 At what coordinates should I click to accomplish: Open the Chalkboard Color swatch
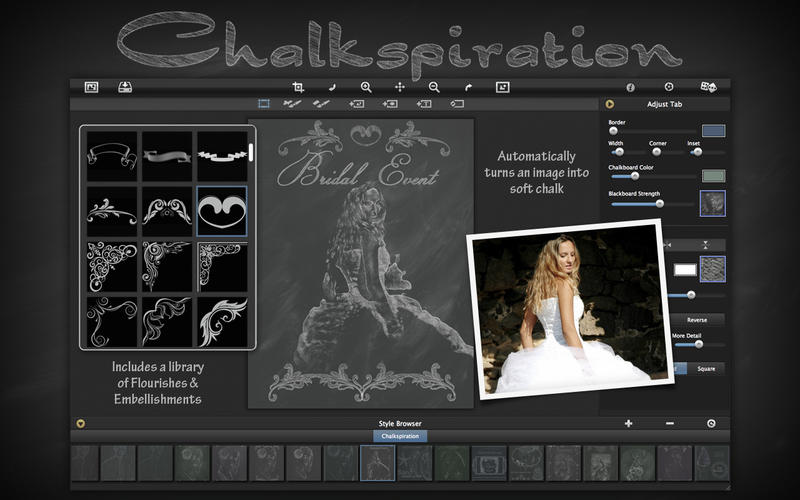[713, 175]
